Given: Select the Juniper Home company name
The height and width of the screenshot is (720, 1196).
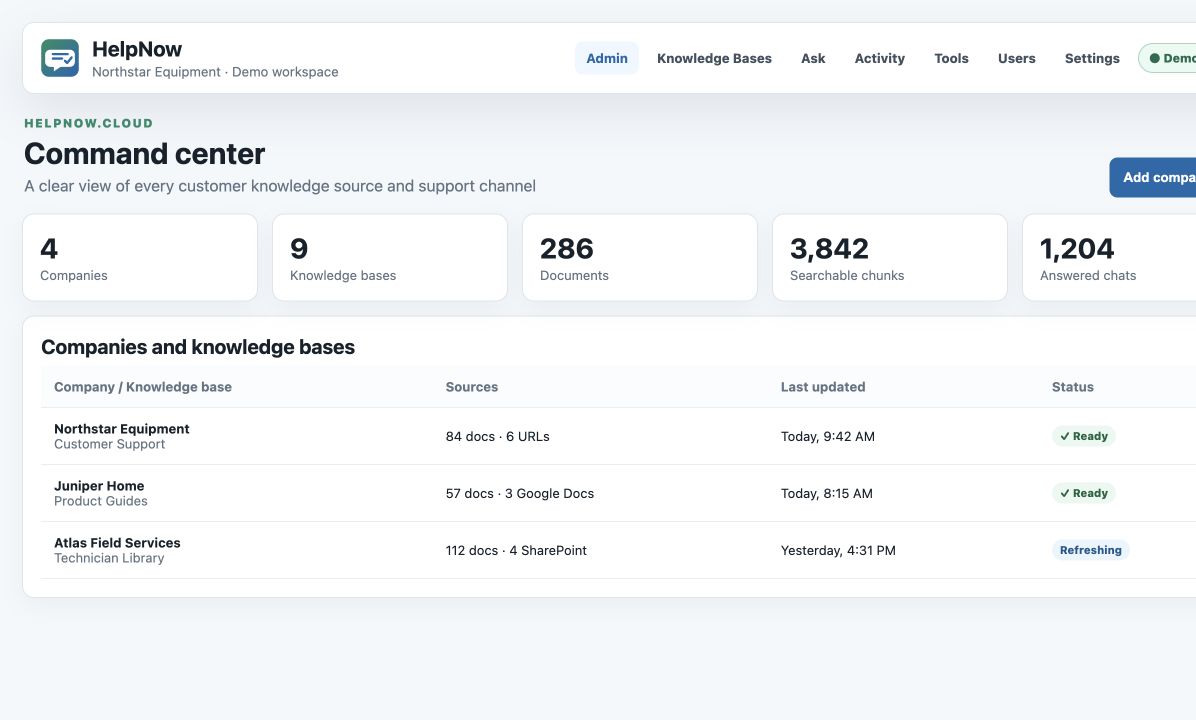Looking at the screenshot, I should (x=99, y=486).
